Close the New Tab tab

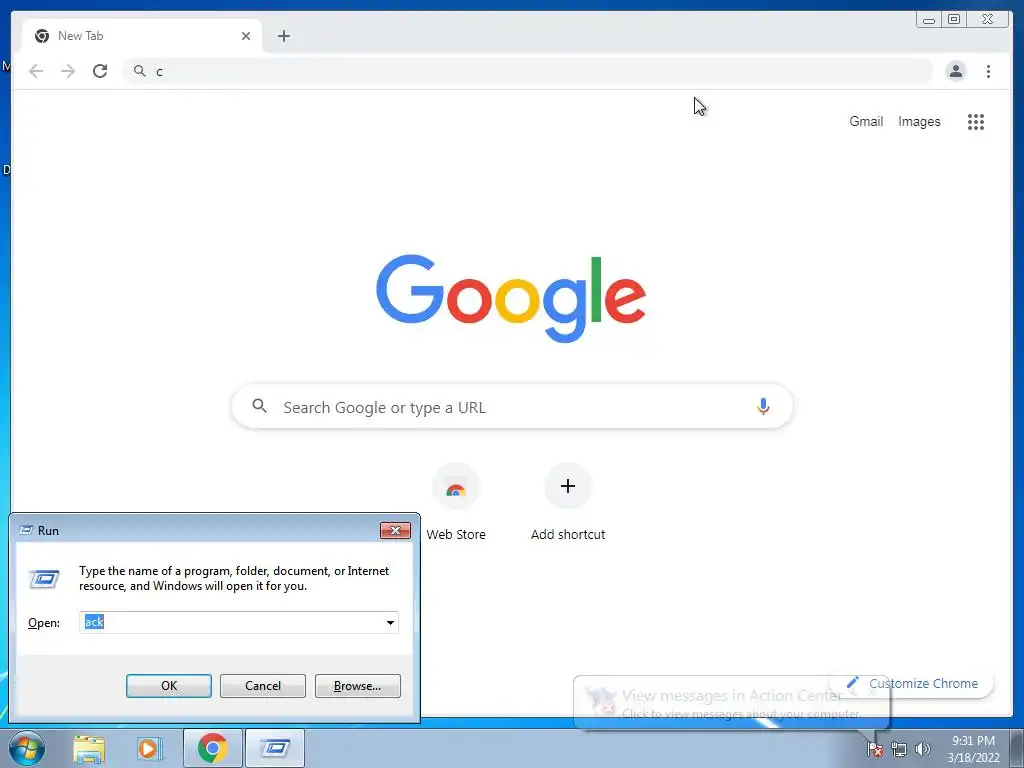coord(246,36)
